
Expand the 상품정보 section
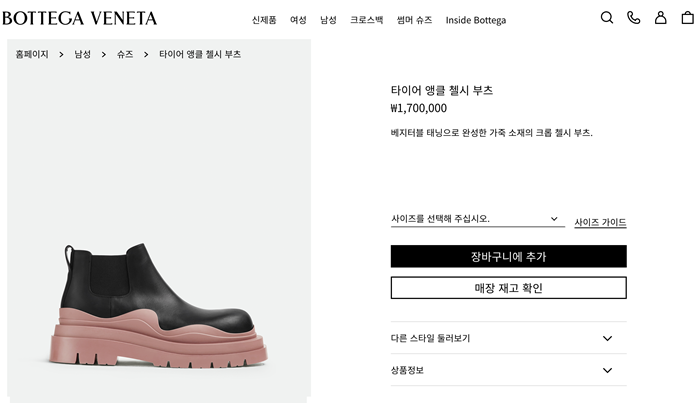tap(508, 370)
